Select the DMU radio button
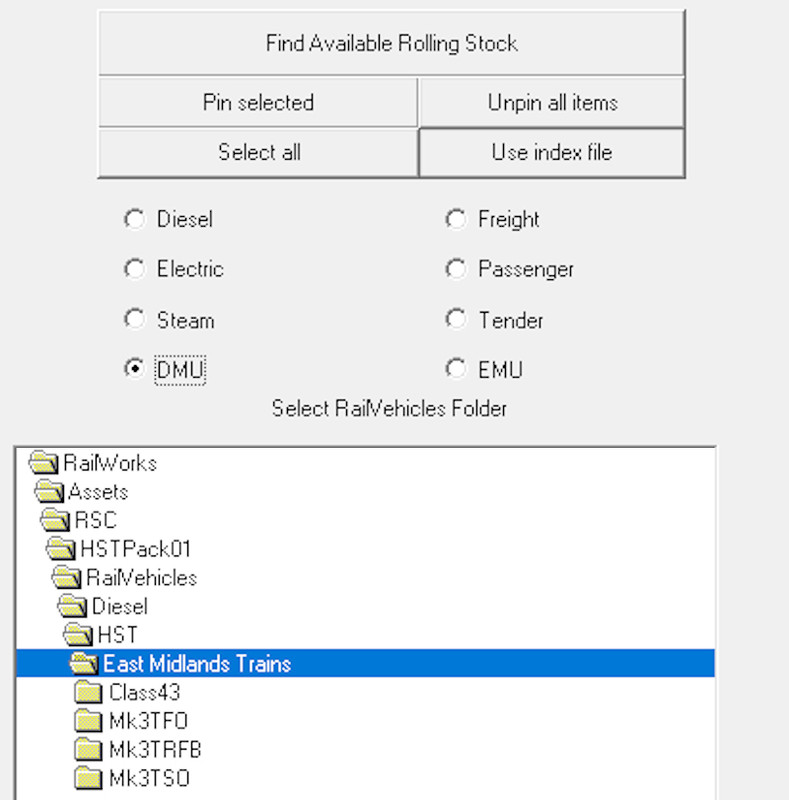The image size is (789, 800). point(135,368)
